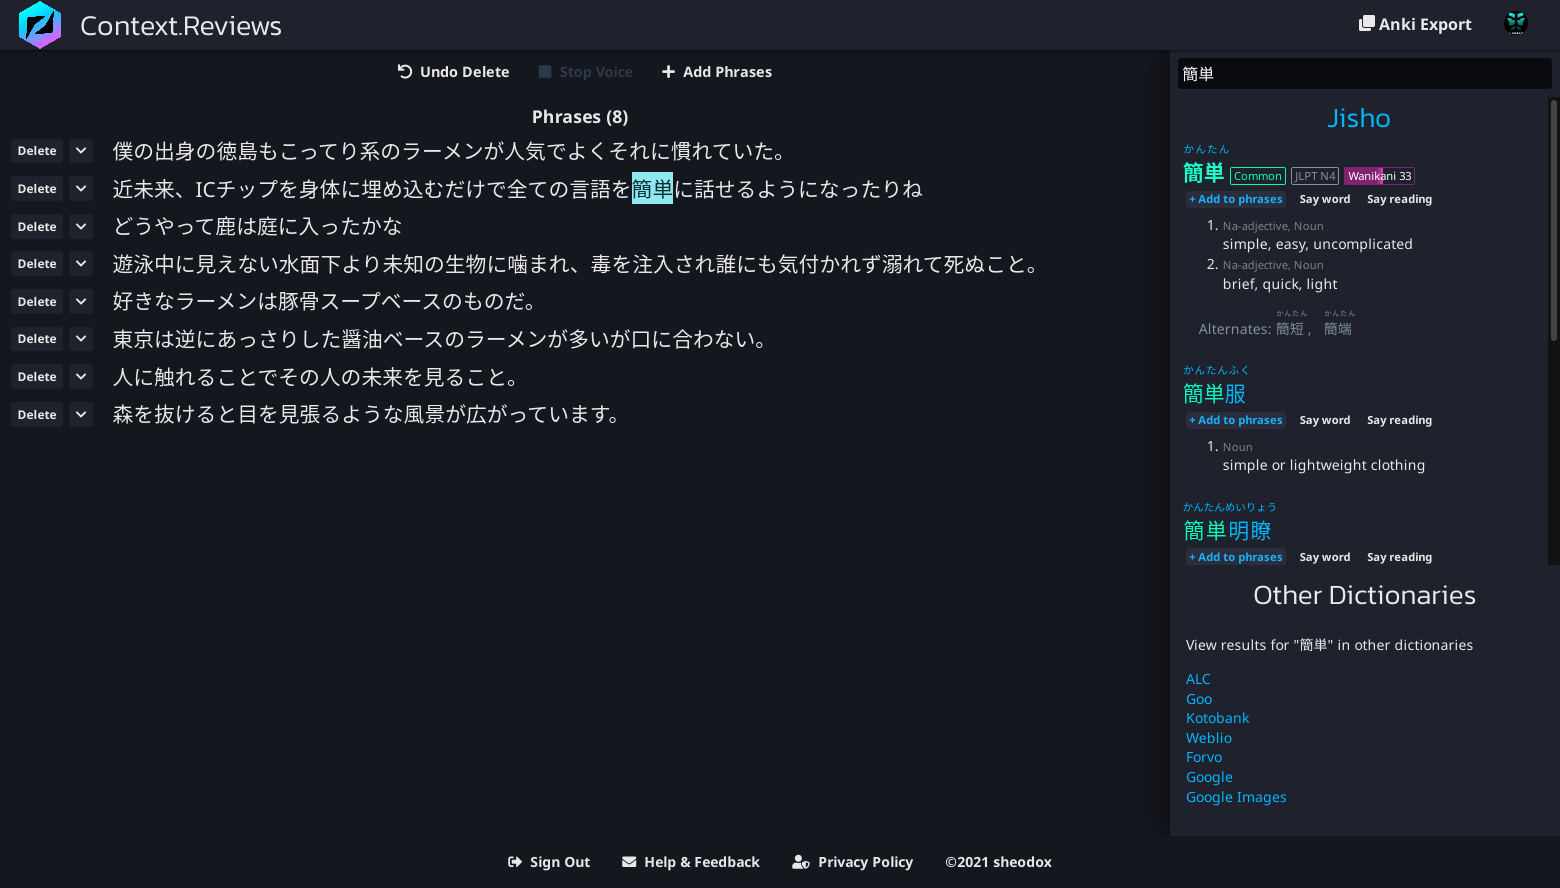
Task: Expand options chevron for ICチップ phrase
Action: (81, 189)
